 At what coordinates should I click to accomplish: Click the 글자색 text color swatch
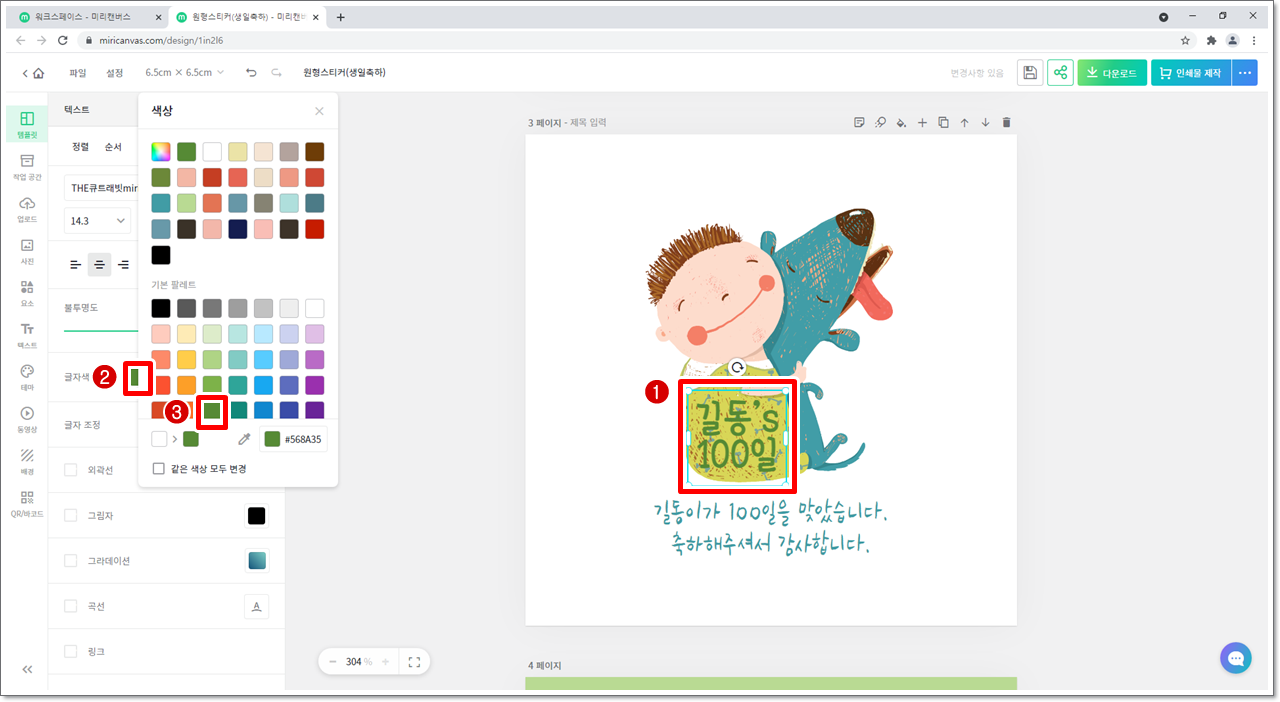136,379
